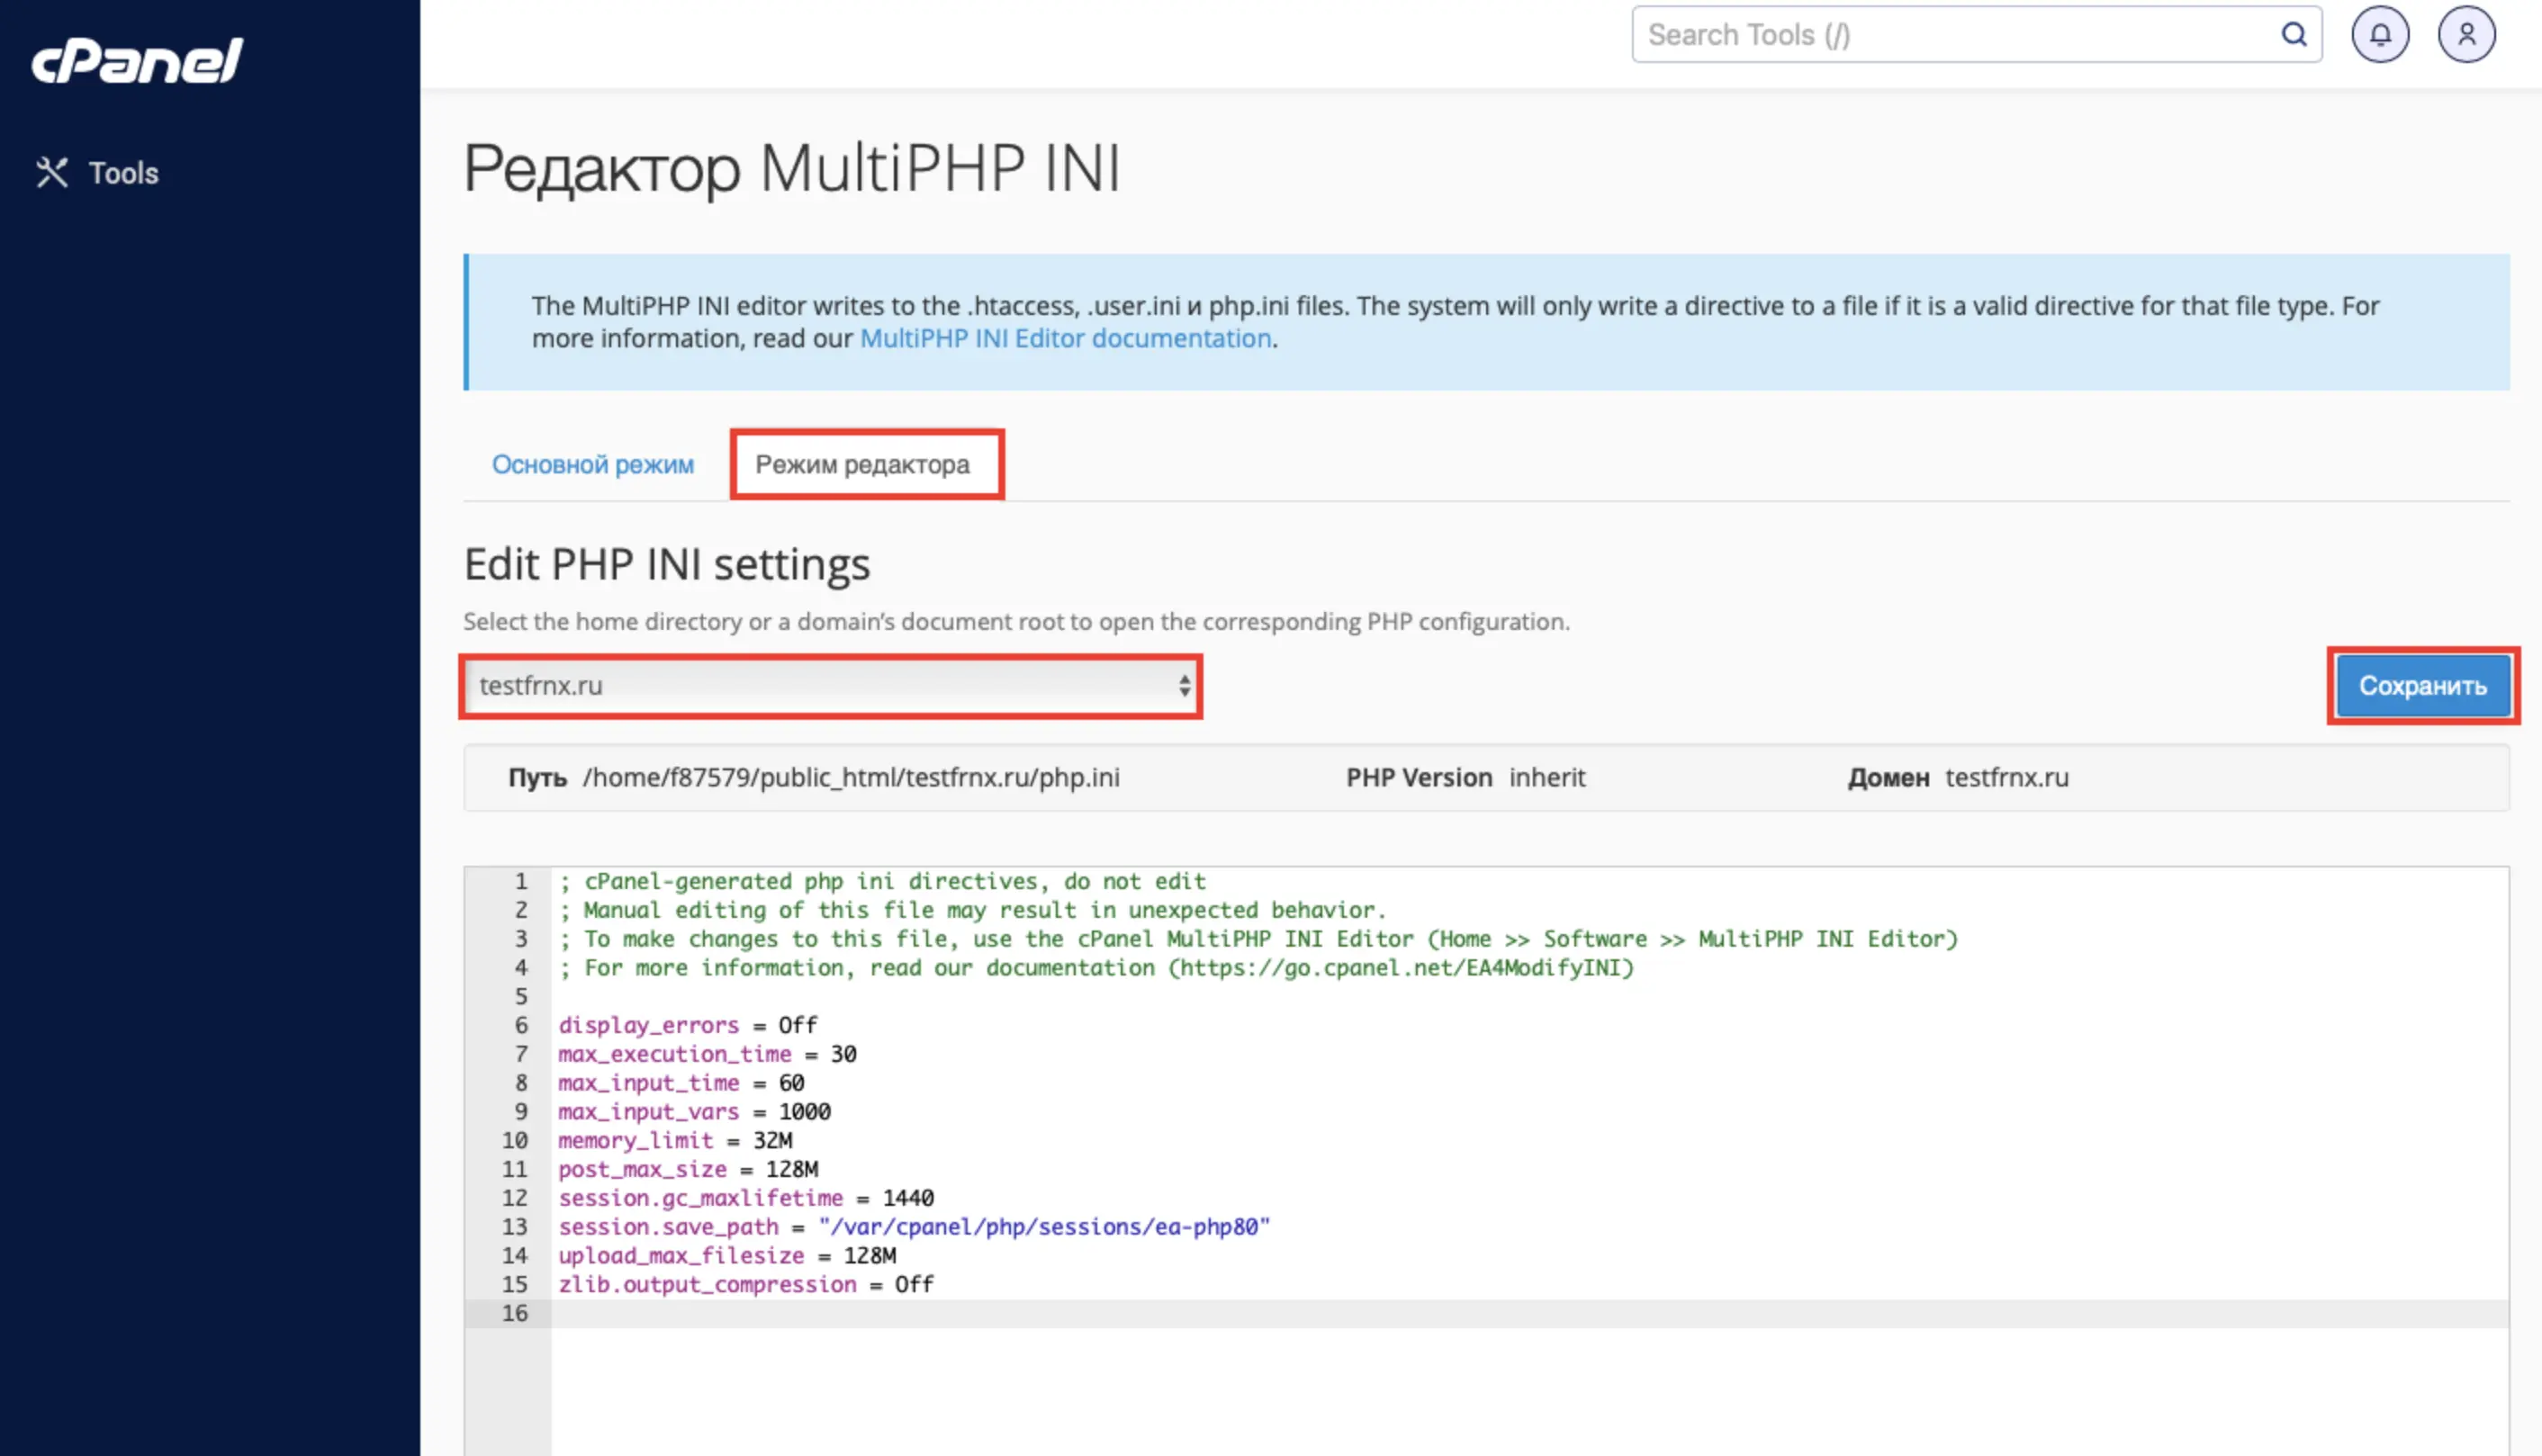
Task: Place cursor on empty line 16
Action: (x=1530, y=1314)
